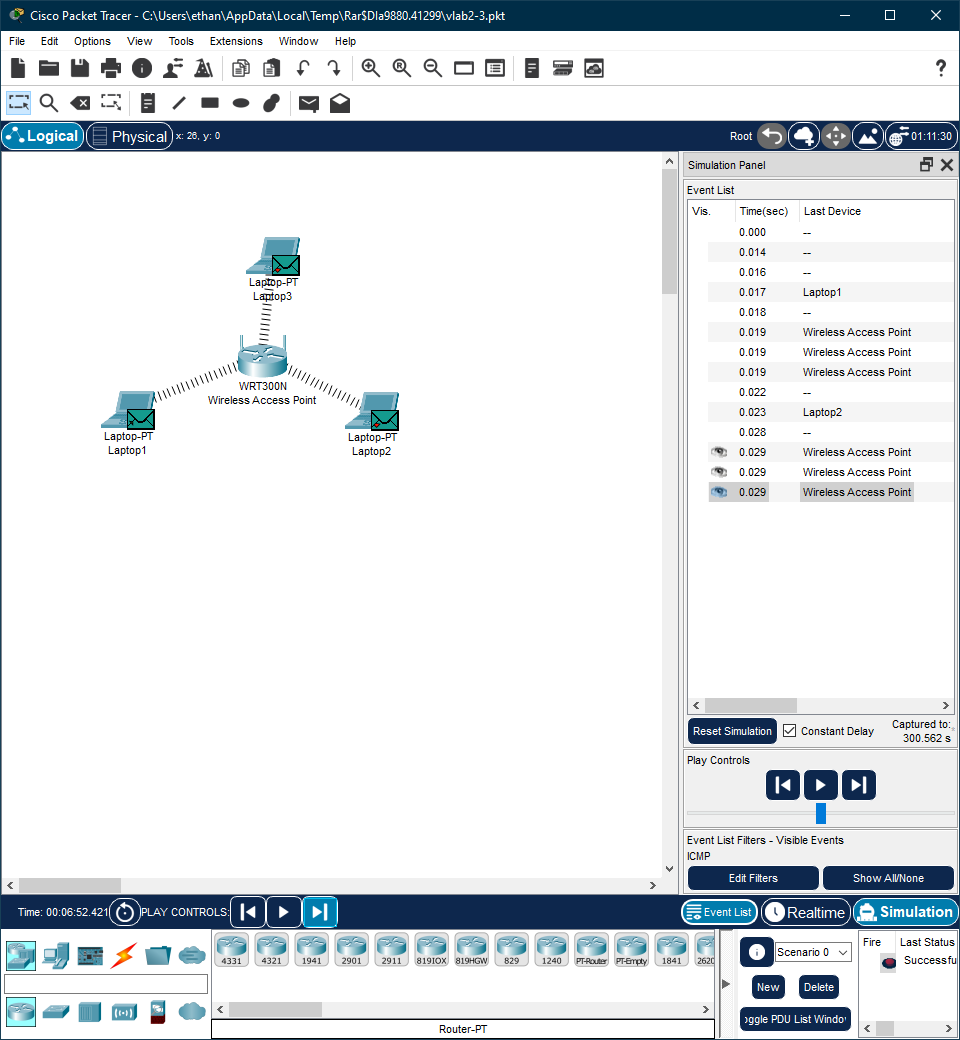Click the Reset Simulation button
This screenshot has width=960, height=1040.
coord(732,731)
